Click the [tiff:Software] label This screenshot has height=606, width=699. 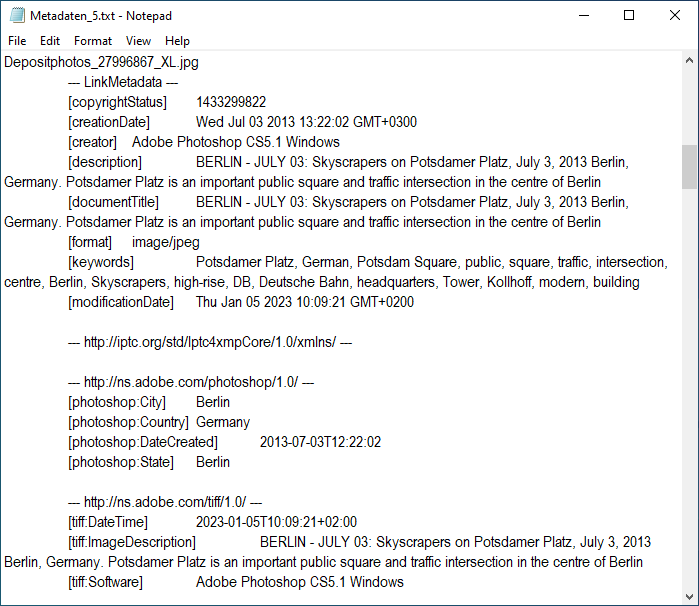coord(105,582)
